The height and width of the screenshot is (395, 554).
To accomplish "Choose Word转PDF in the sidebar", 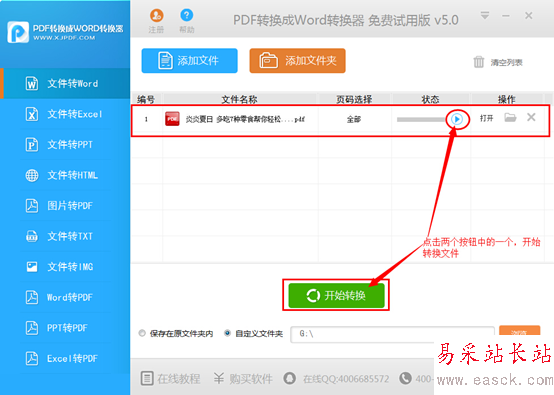I will coord(65,297).
